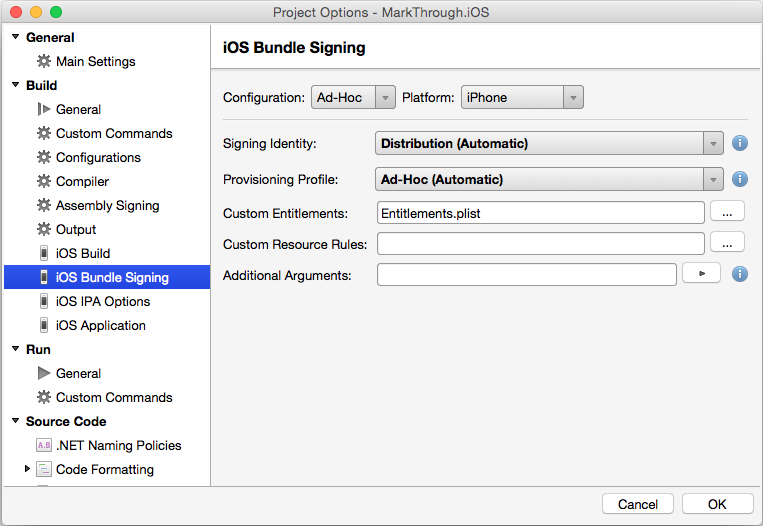Viewport: 763px width, 526px height.
Task: Collapse the Build section in sidebar
Action: coord(15,85)
